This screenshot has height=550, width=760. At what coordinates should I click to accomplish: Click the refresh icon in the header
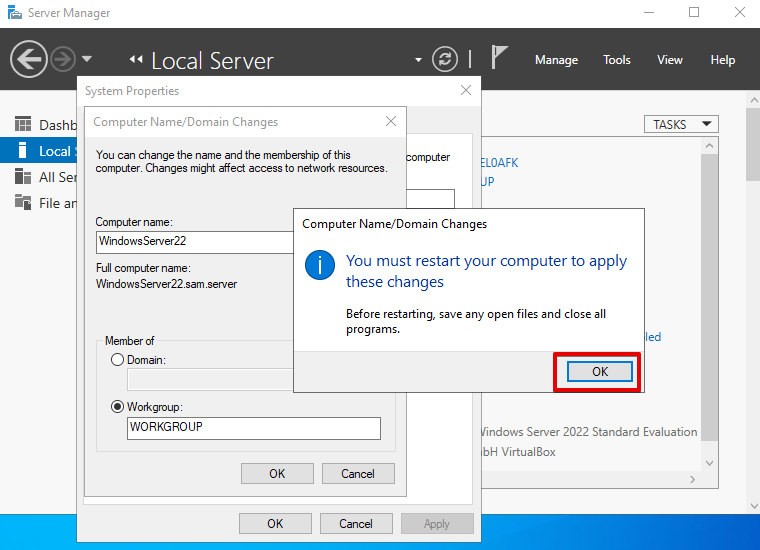(x=445, y=59)
